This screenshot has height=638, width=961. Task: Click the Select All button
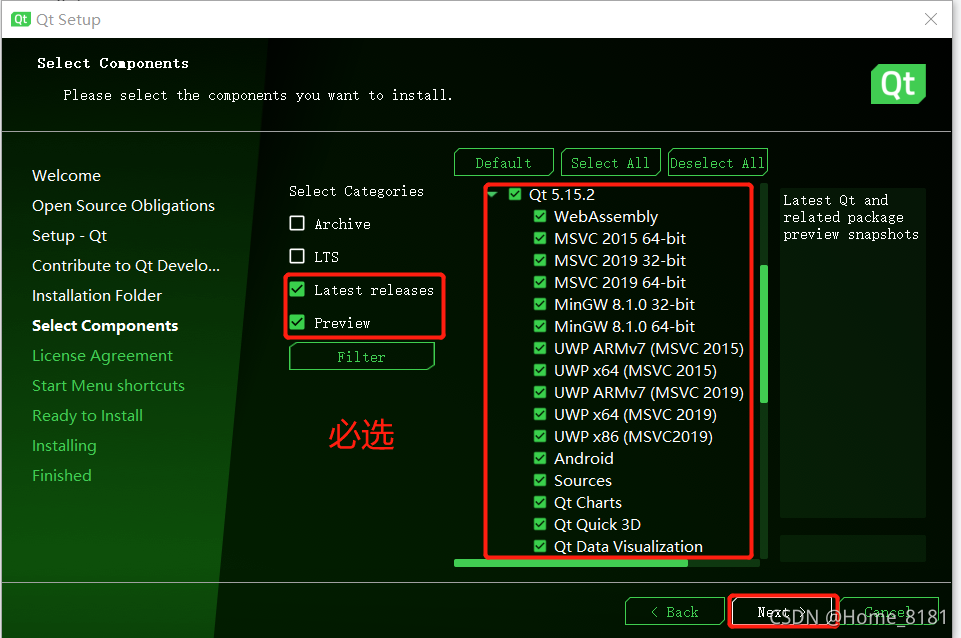[610, 162]
